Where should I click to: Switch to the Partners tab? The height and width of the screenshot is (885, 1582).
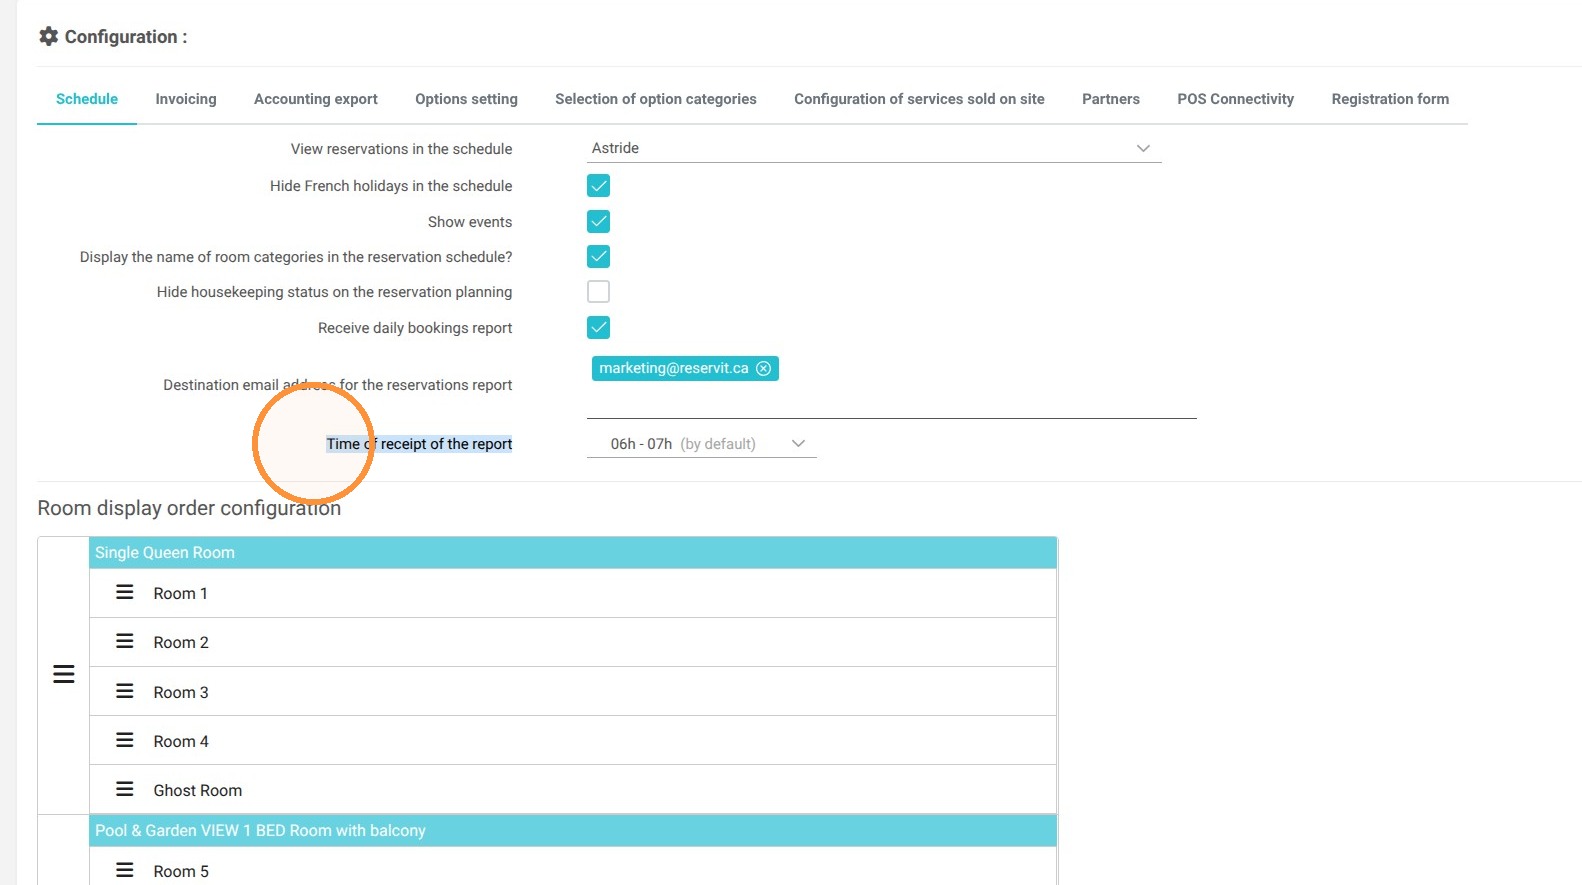pyautogui.click(x=1111, y=99)
